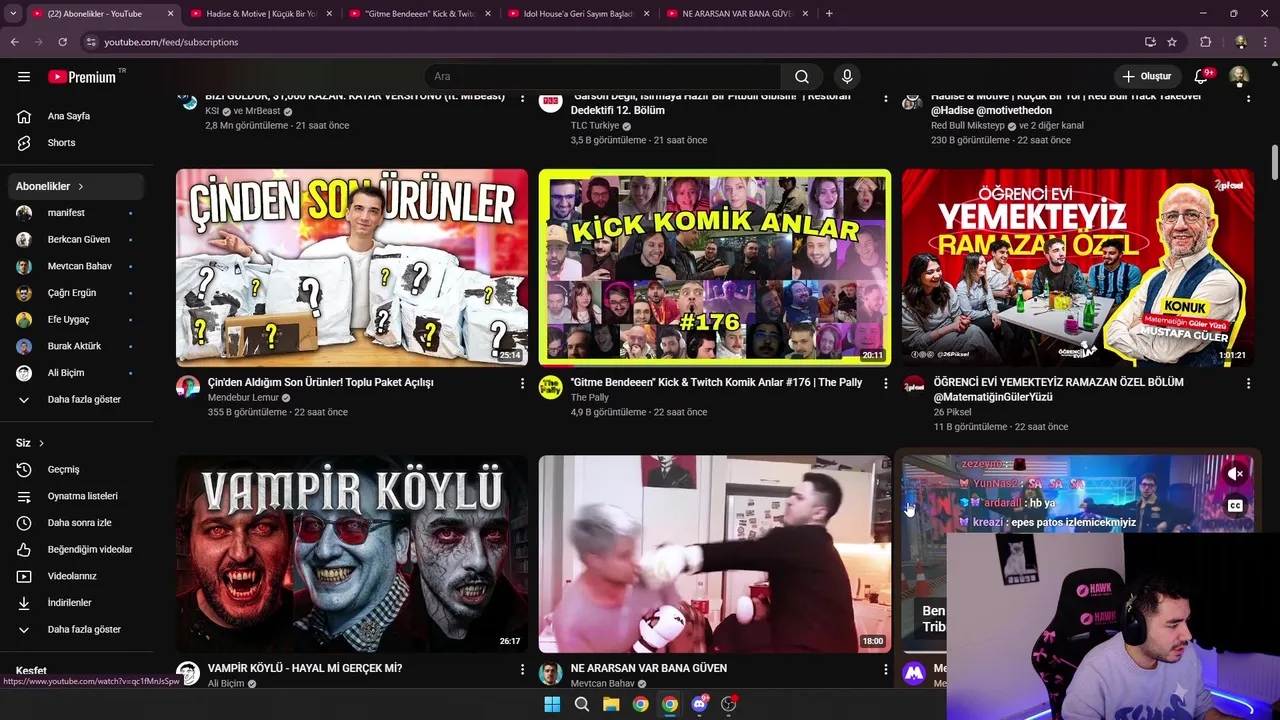Image resolution: width=1280 pixels, height=720 pixels.
Task: Open more options for Gitme Bendeeen video
Action: pos(885,383)
